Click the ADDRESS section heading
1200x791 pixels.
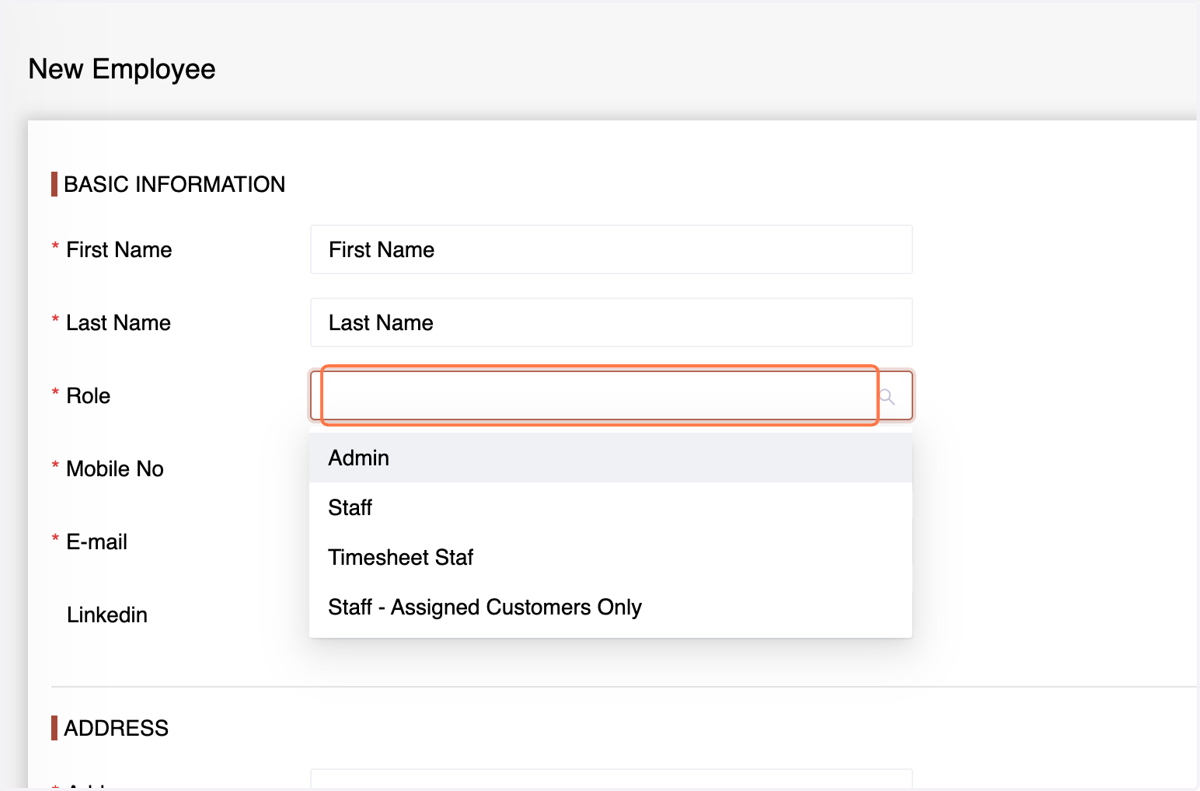(x=116, y=728)
